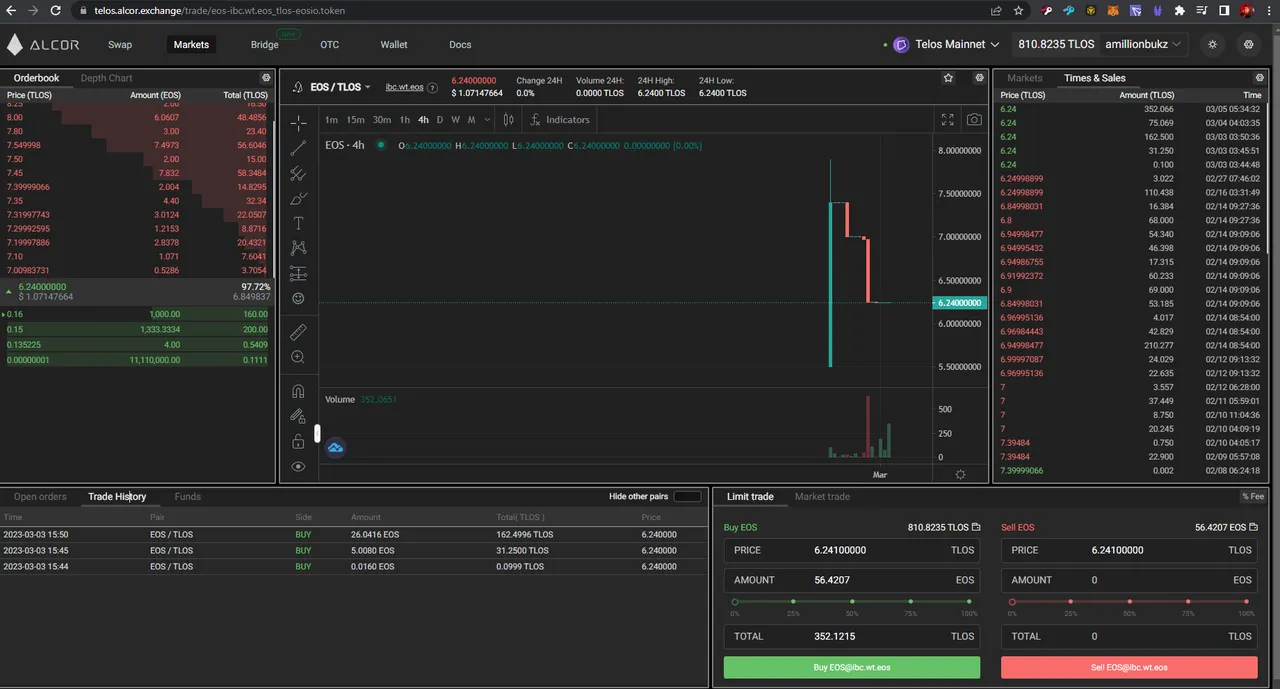
Task: Click the buy PRICE input field
Action: pyautogui.click(x=852, y=550)
